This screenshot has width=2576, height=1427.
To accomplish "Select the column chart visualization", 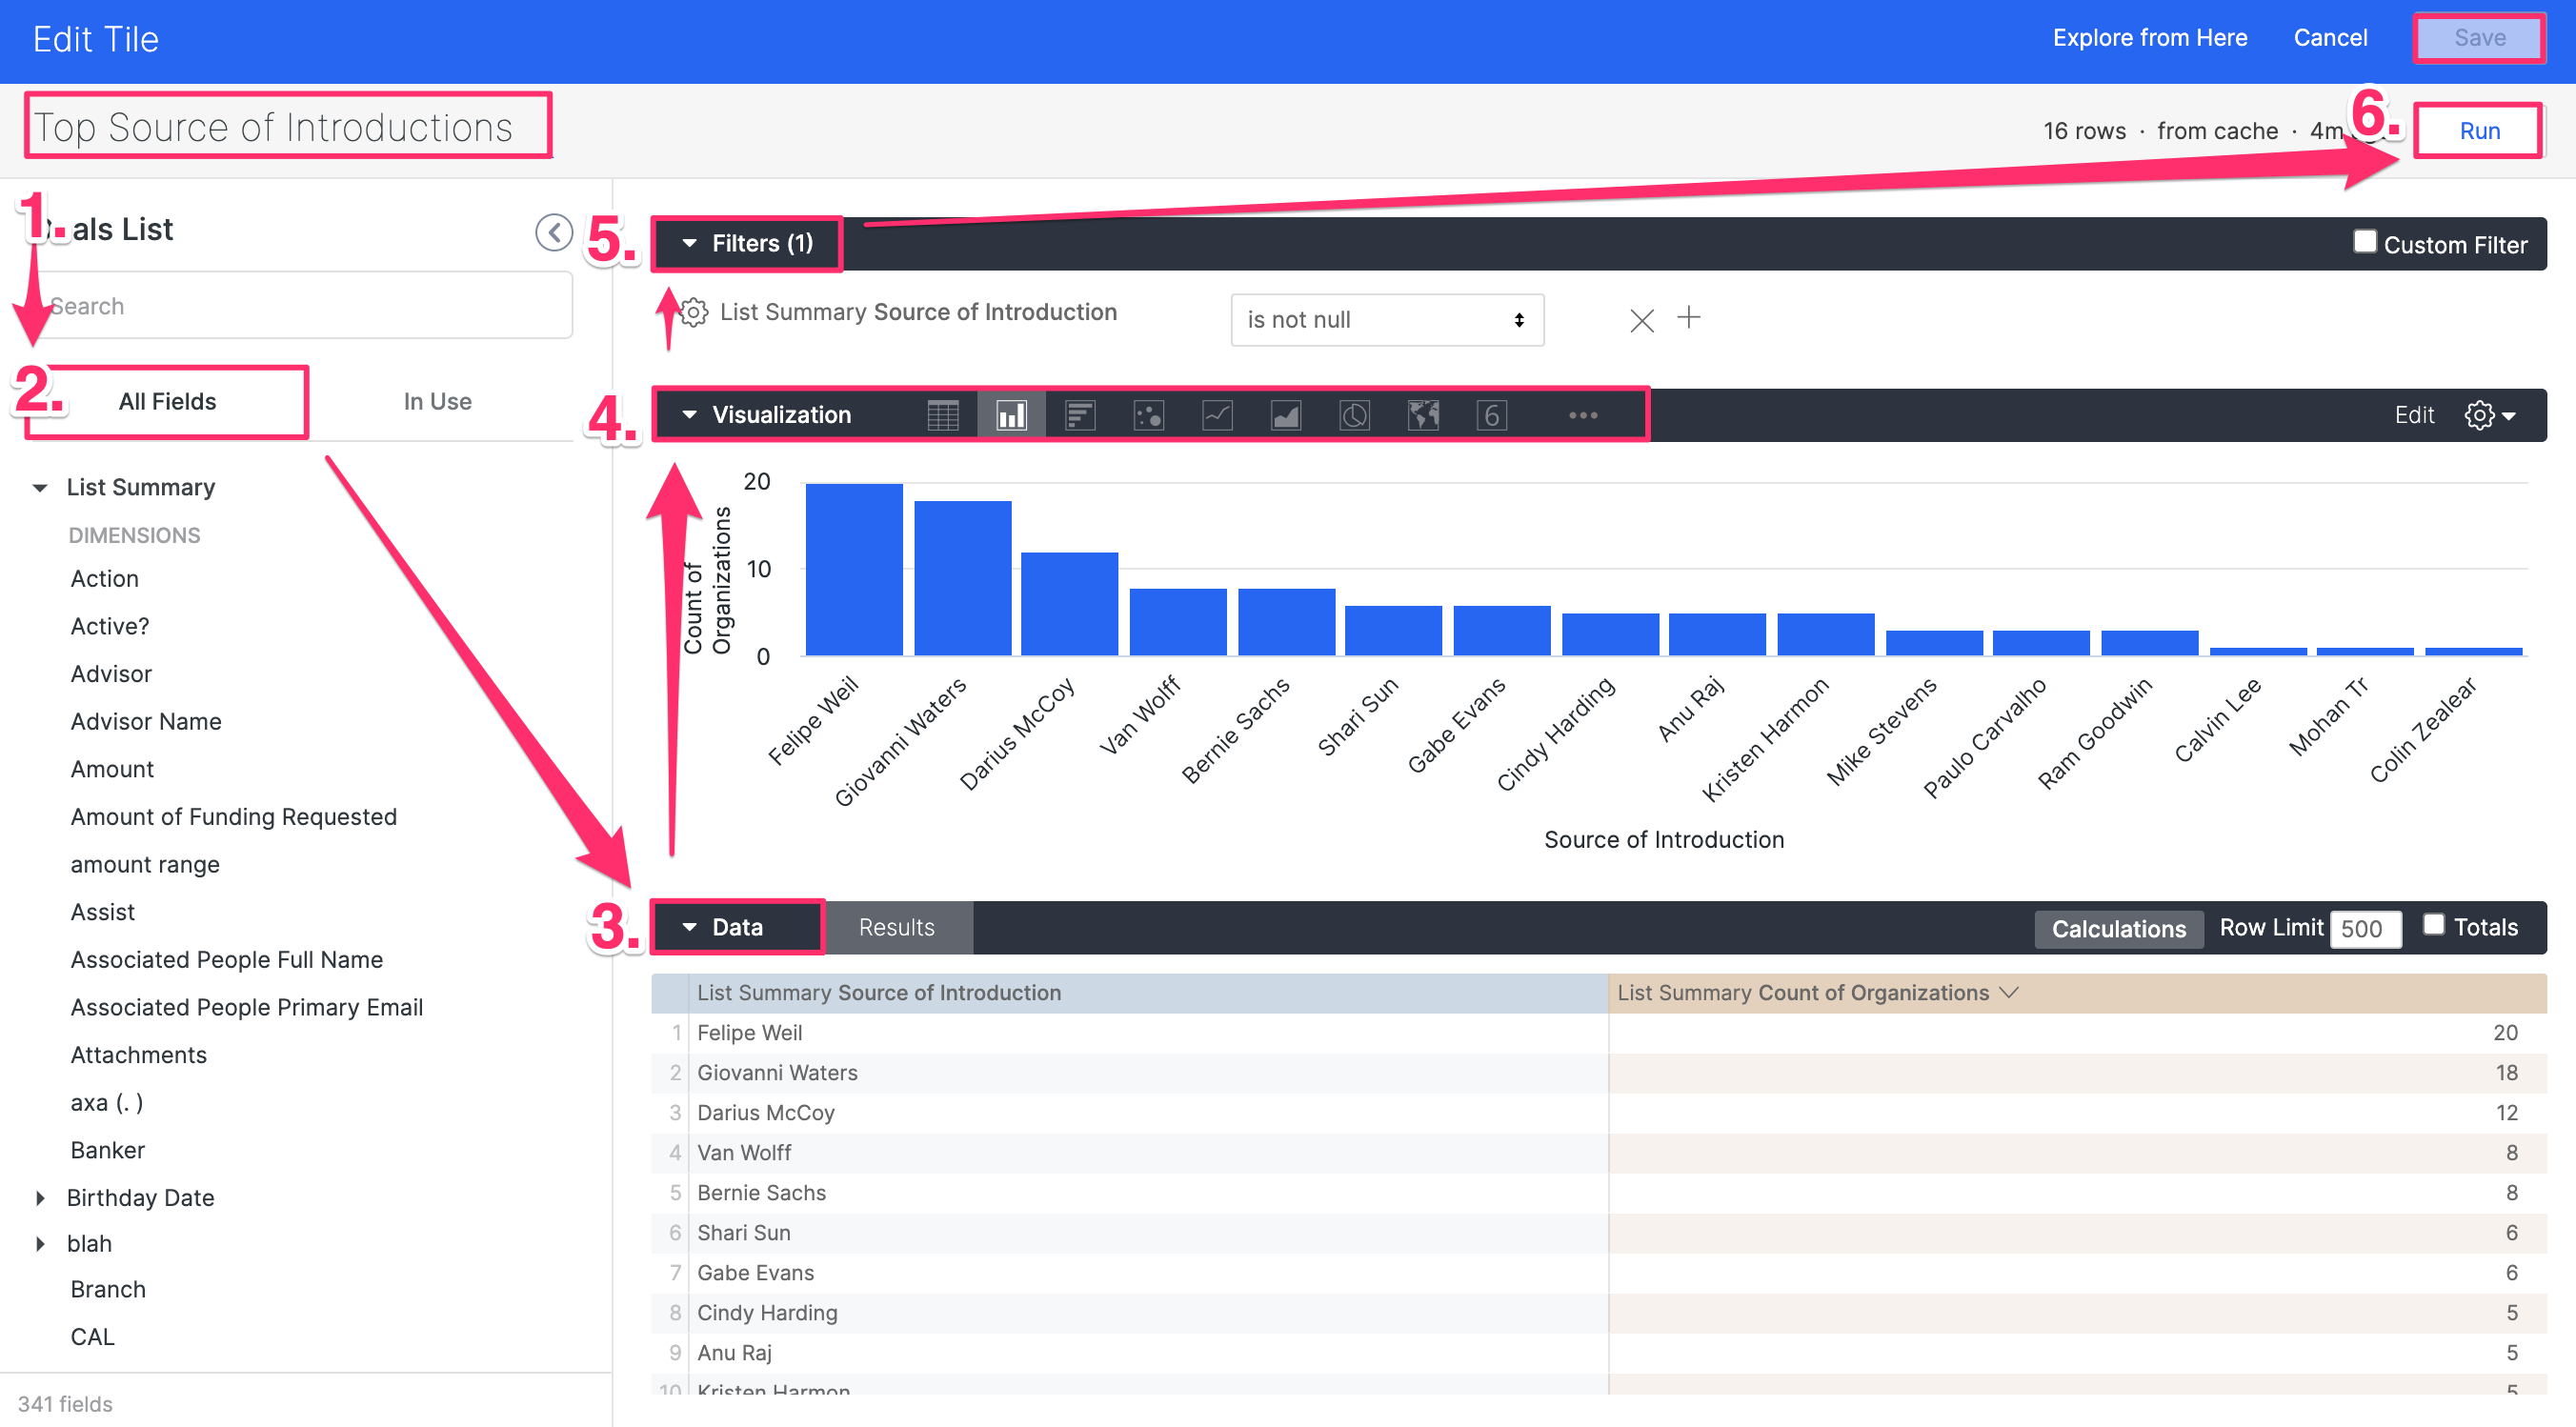I will tap(1010, 414).
